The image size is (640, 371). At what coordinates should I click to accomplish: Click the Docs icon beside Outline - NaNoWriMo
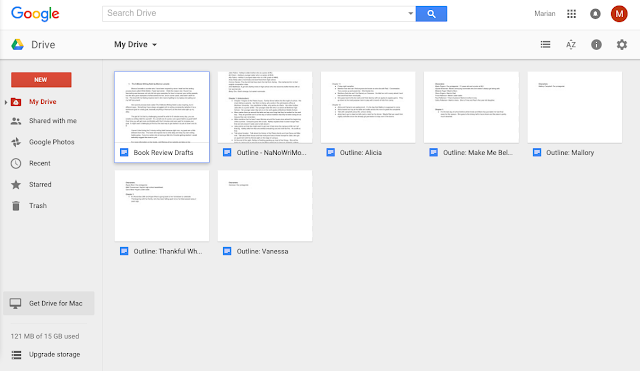(x=227, y=152)
